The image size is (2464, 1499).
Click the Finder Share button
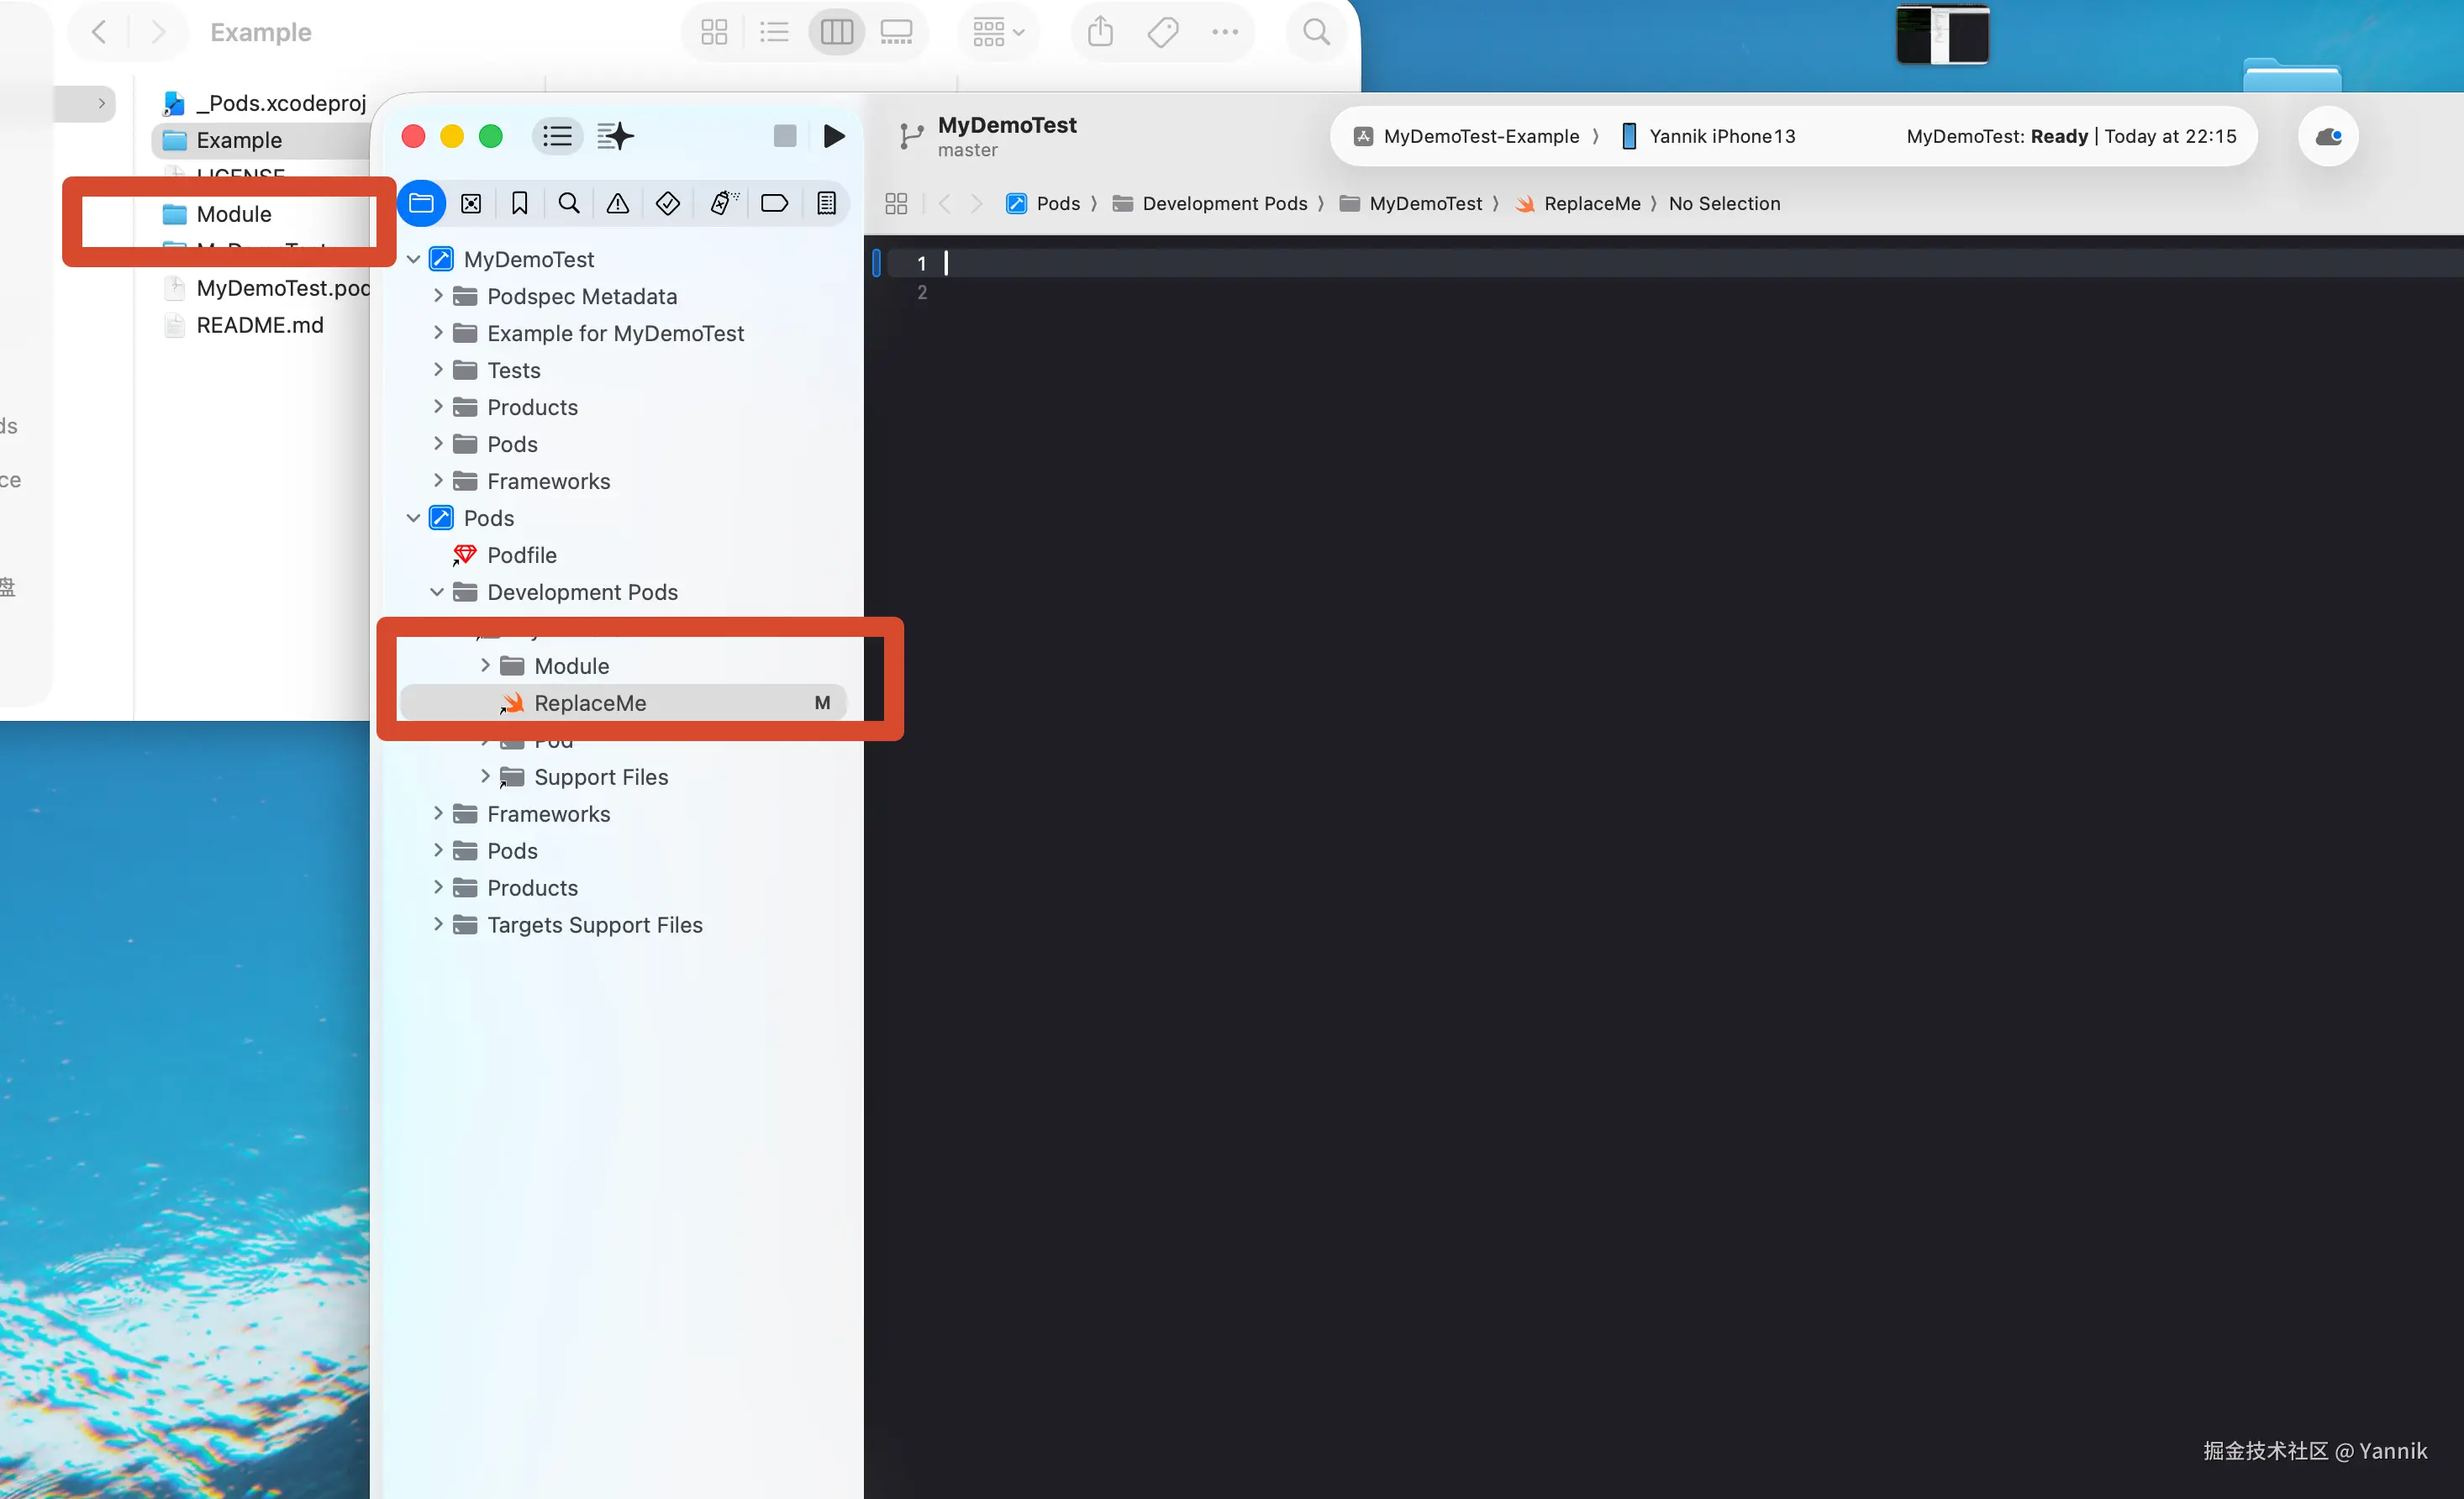(x=1100, y=32)
